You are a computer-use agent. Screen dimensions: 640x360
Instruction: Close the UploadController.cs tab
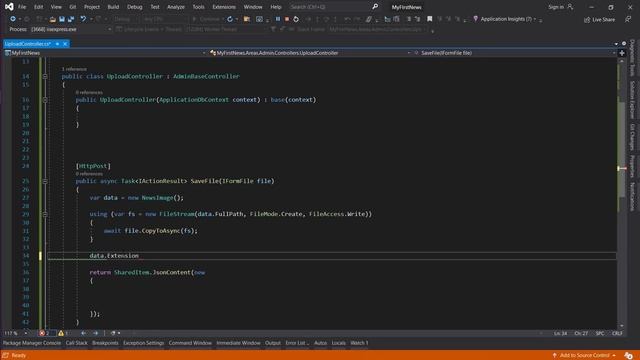coord(65,44)
